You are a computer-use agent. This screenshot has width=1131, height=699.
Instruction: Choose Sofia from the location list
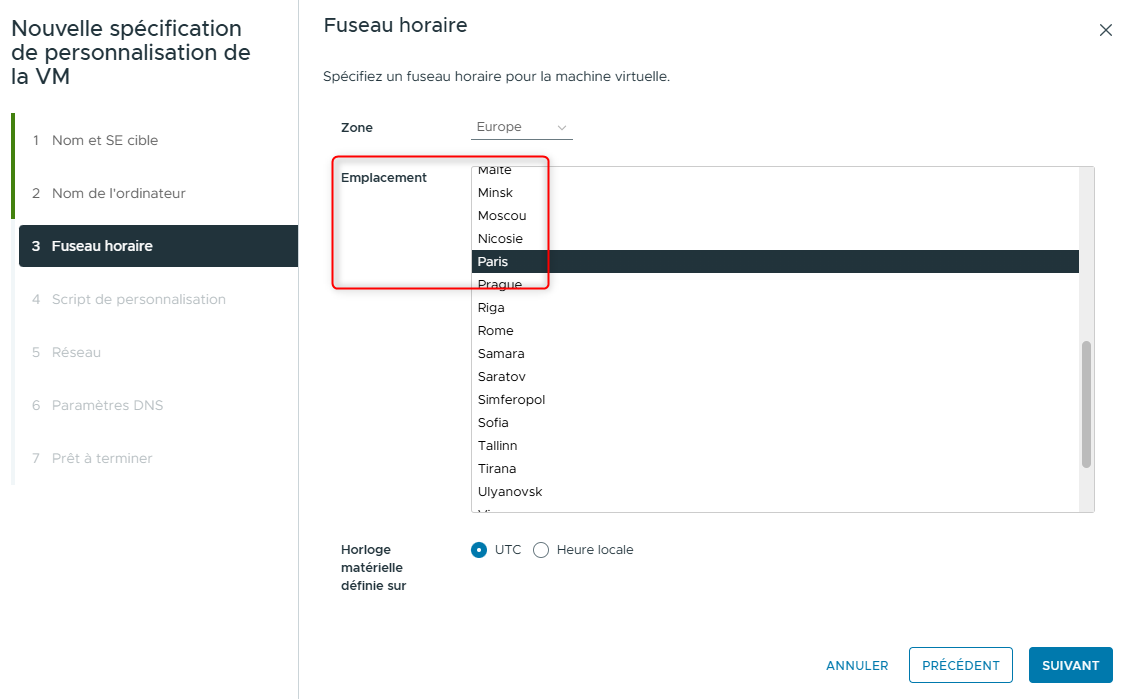[x=494, y=423]
